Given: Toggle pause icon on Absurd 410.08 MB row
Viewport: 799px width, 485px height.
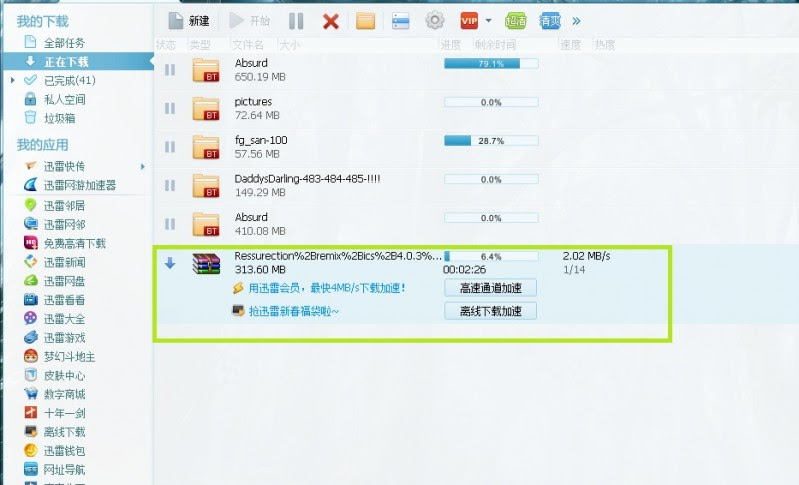Looking at the screenshot, I should pos(170,224).
